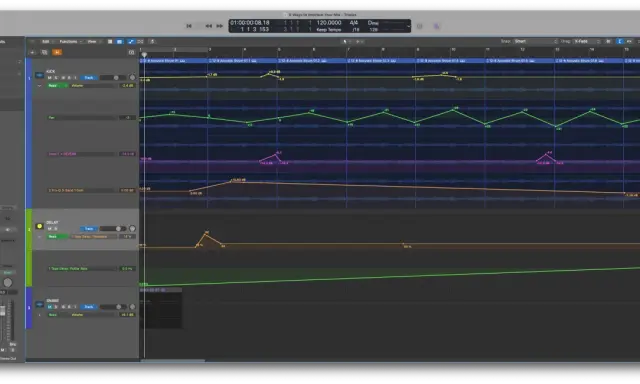Click the highlighted M mute button on SNARE
The width and height of the screenshot is (640, 384).
point(50,307)
